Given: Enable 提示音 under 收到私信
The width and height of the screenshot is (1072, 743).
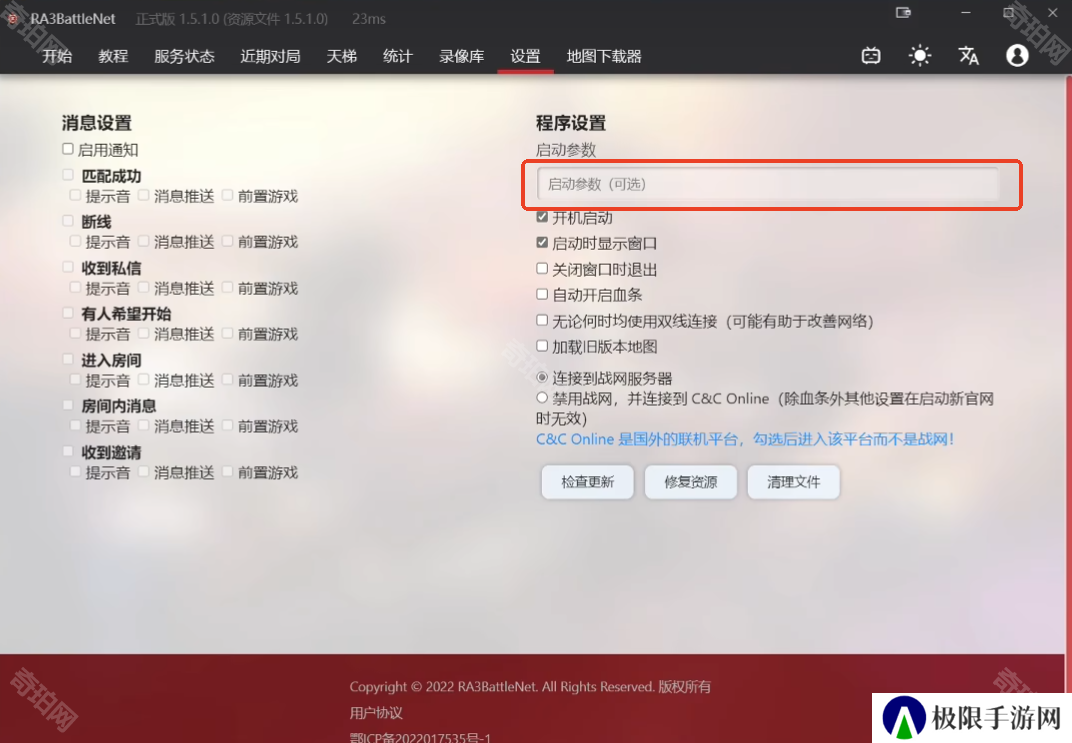Looking at the screenshot, I should coord(75,288).
